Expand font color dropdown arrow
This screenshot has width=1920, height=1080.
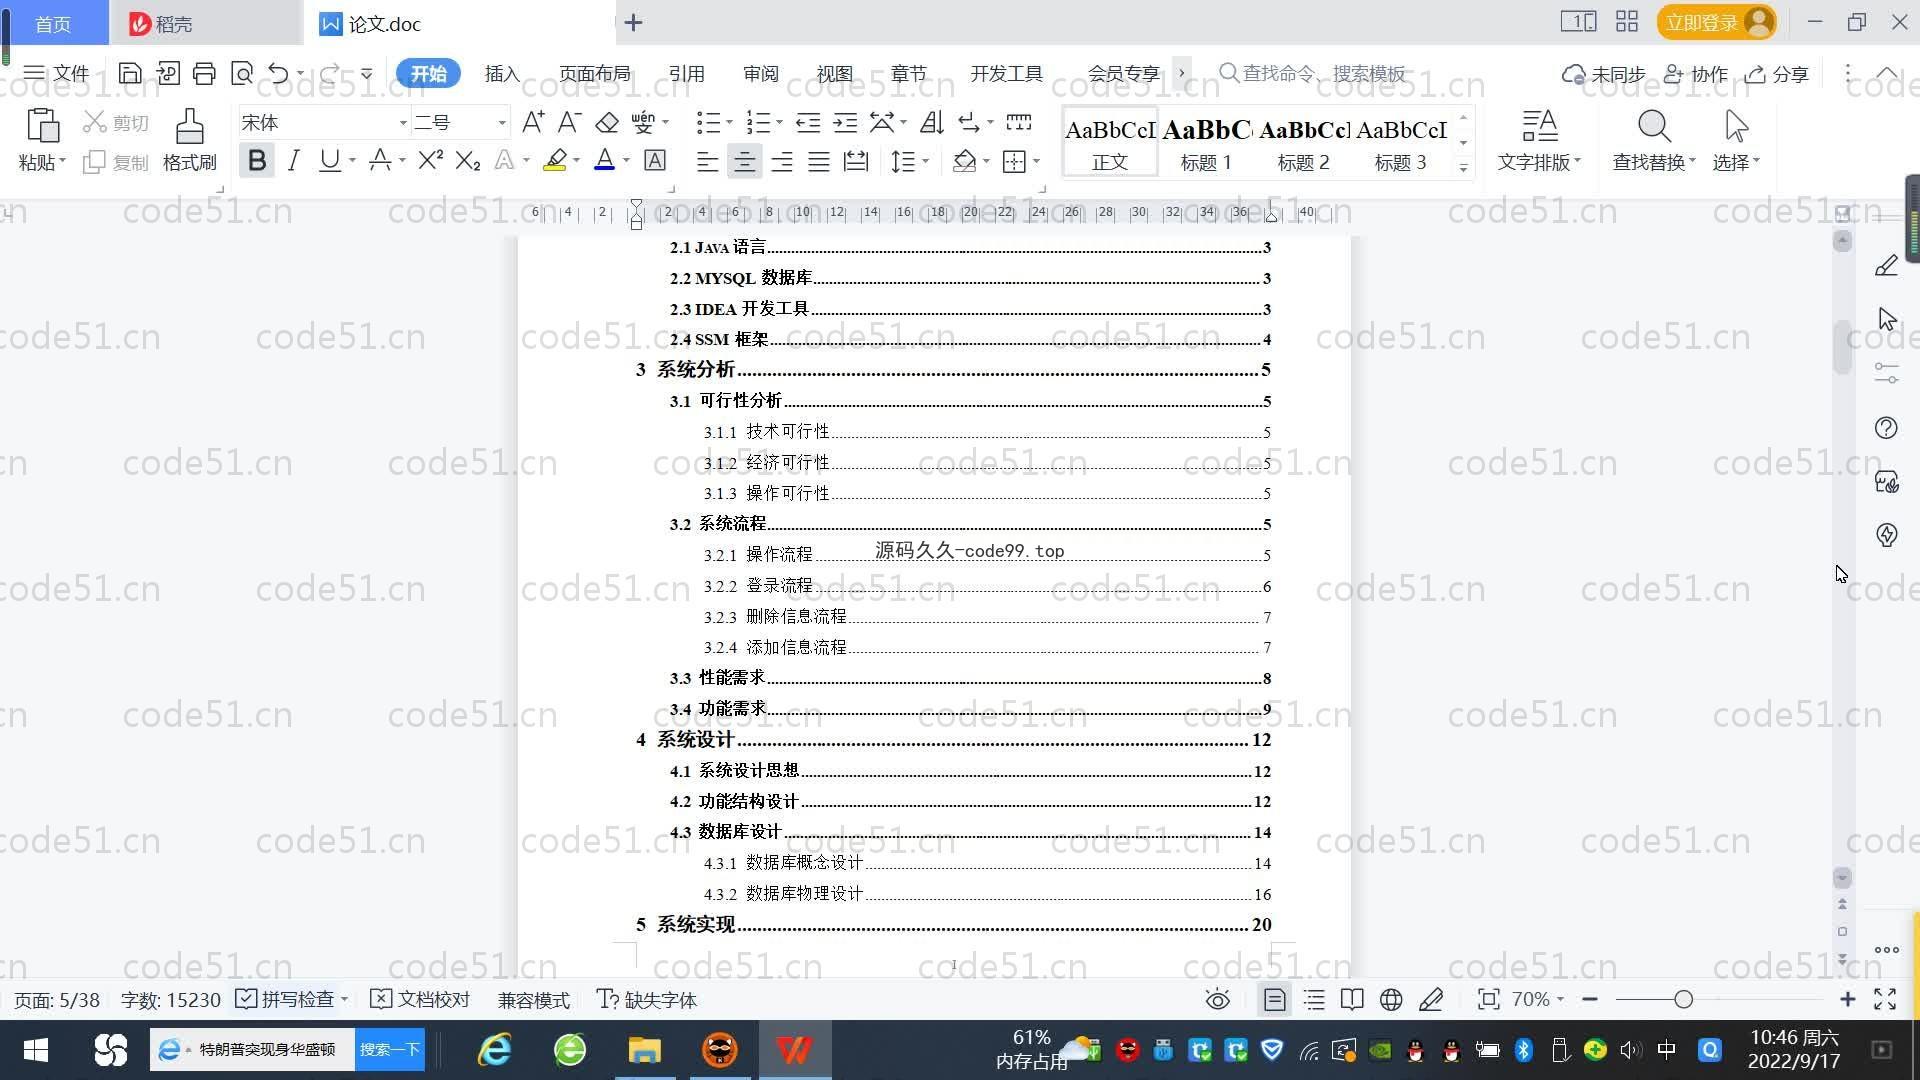(x=626, y=160)
